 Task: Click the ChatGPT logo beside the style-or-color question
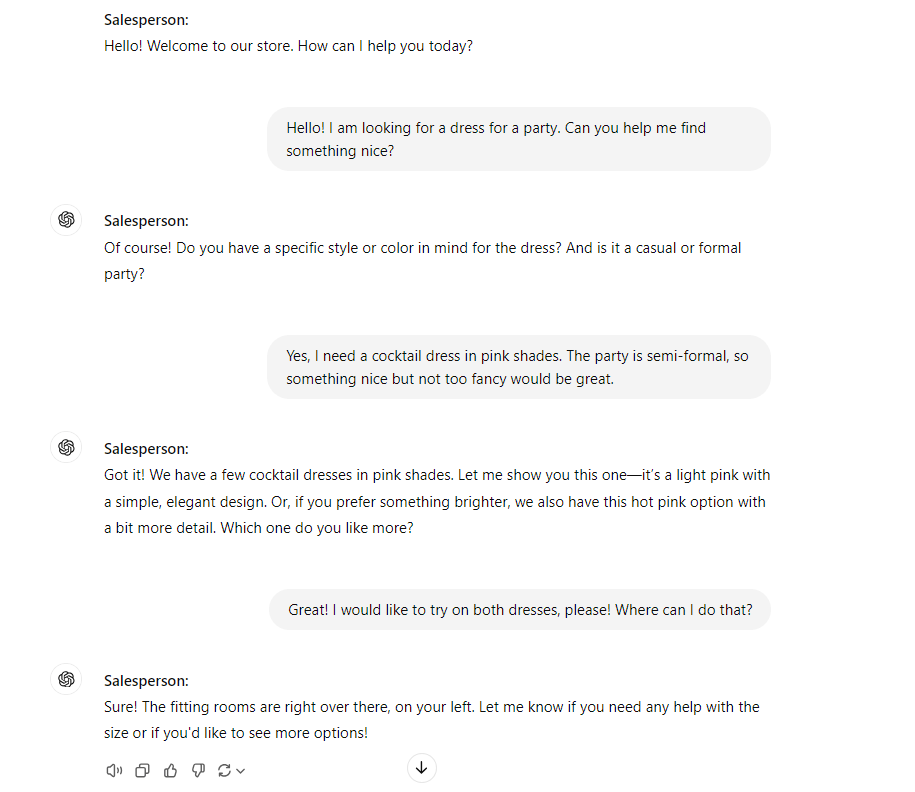(66, 220)
